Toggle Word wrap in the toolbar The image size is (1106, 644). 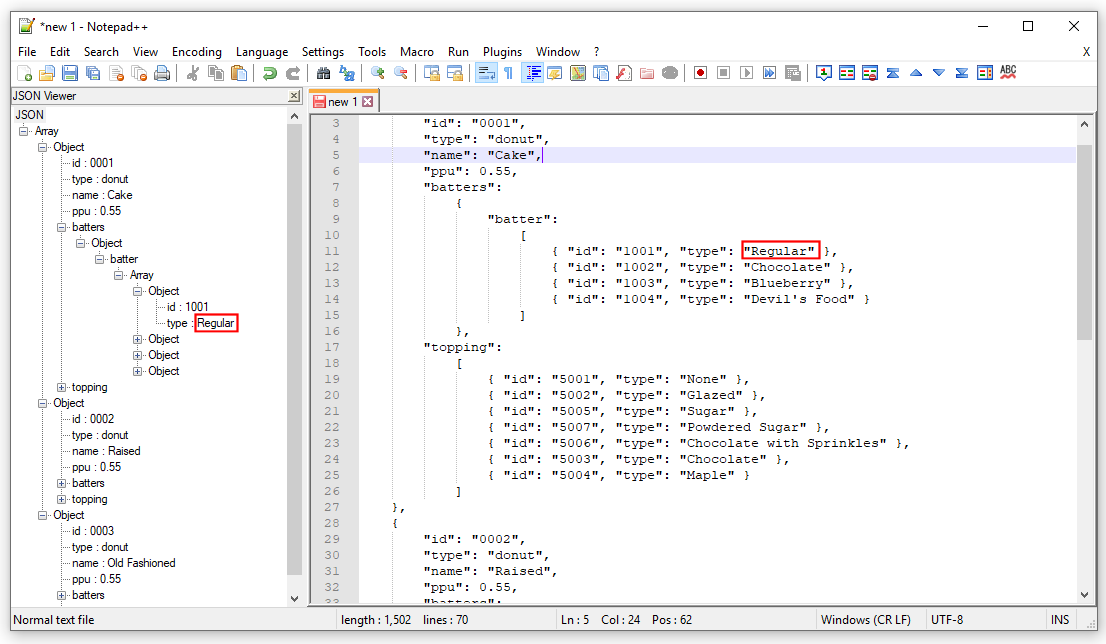tap(486, 73)
